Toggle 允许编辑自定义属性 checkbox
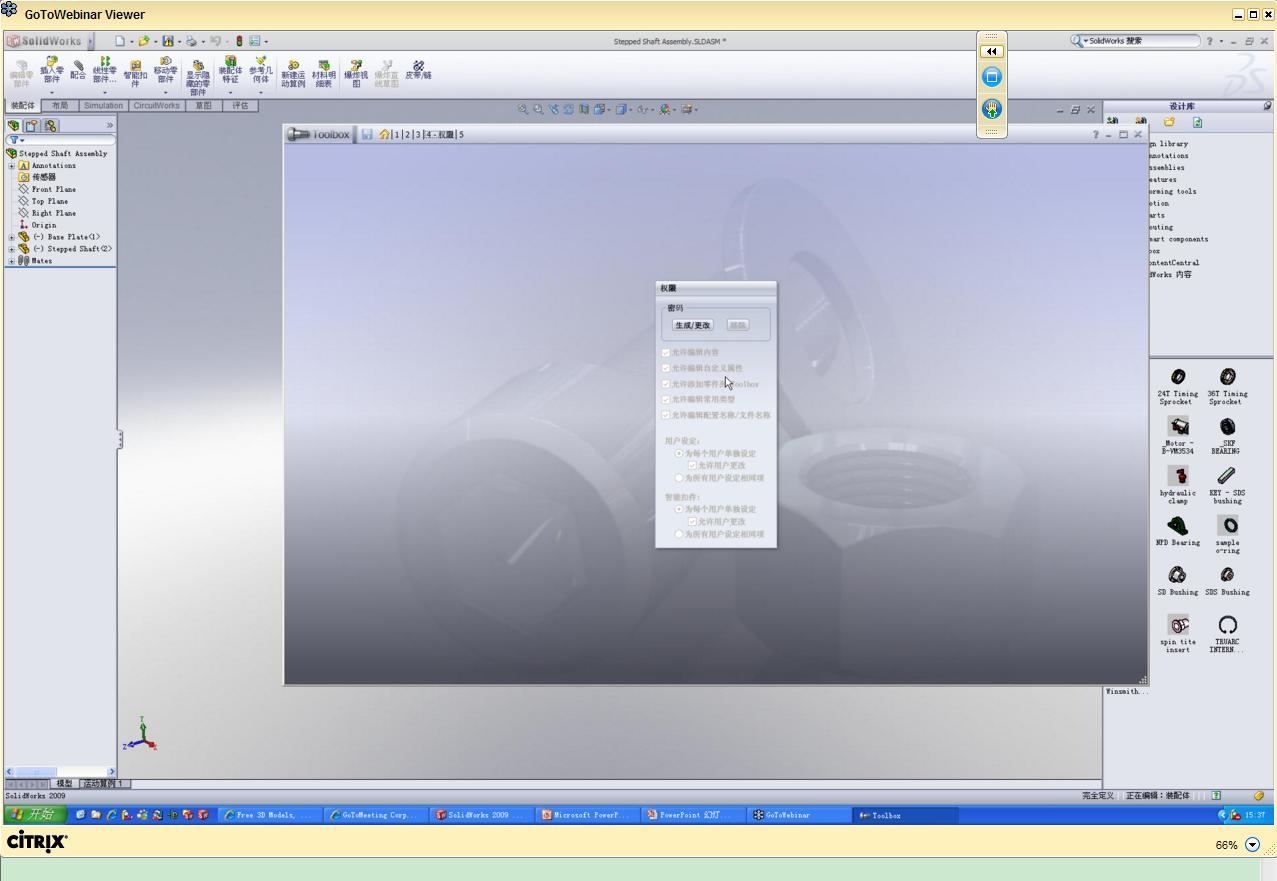The width and height of the screenshot is (1277, 881). (x=666, y=368)
